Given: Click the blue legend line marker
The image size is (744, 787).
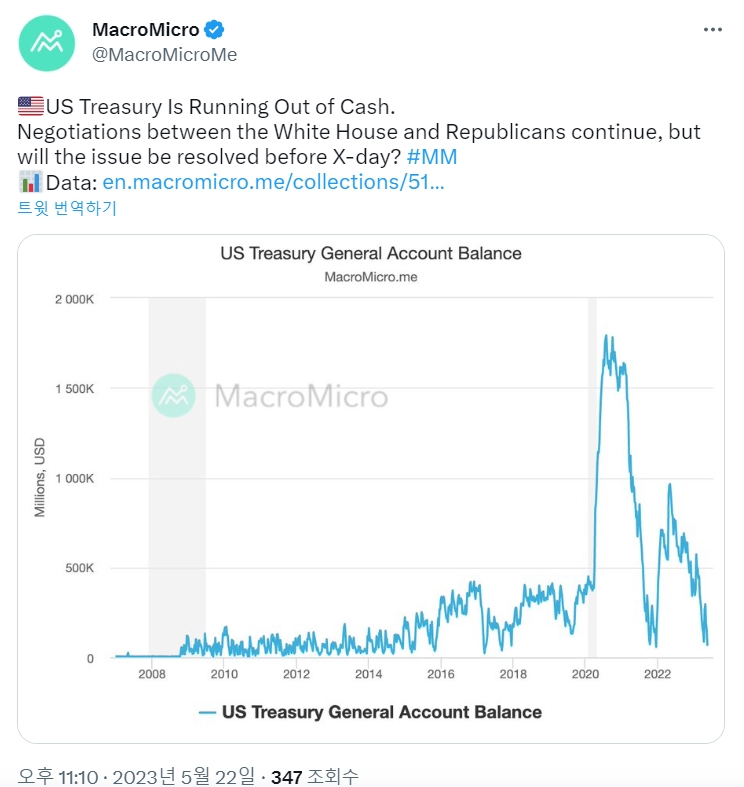Looking at the screenshot, I should [x=207, y=713].
